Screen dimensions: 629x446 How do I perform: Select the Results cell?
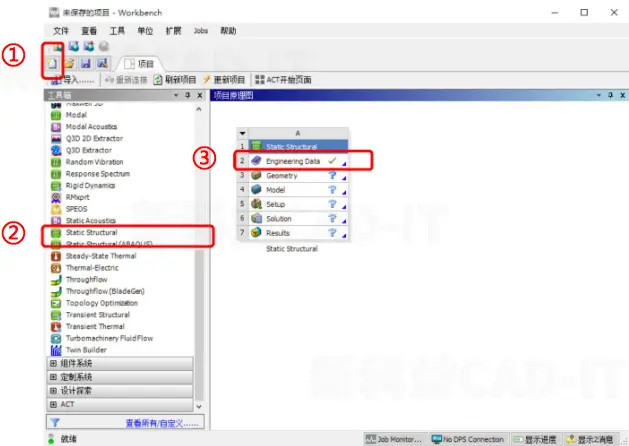click(x=298, y=233)
